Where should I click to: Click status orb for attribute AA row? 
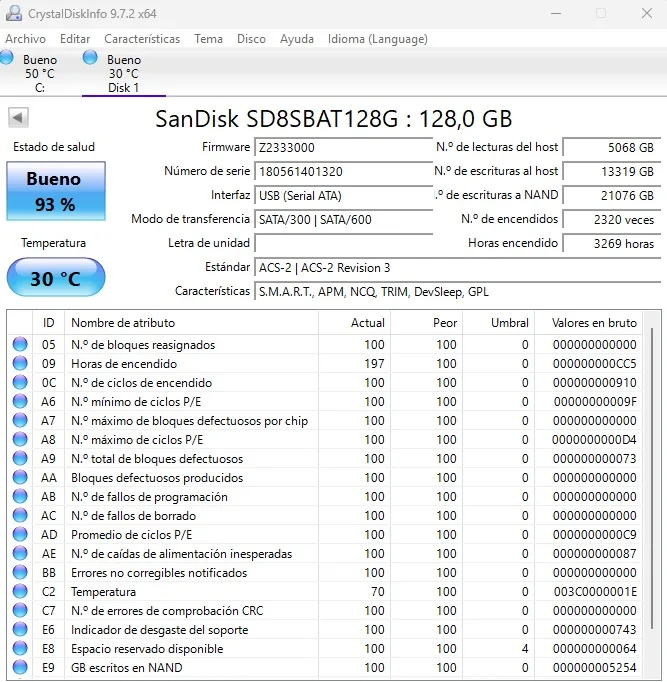20,477
